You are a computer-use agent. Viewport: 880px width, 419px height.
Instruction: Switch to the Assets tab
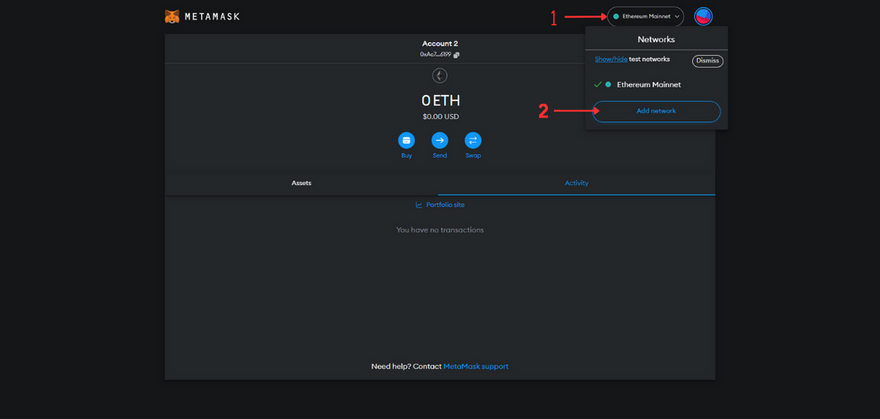[x=301, y=183]
